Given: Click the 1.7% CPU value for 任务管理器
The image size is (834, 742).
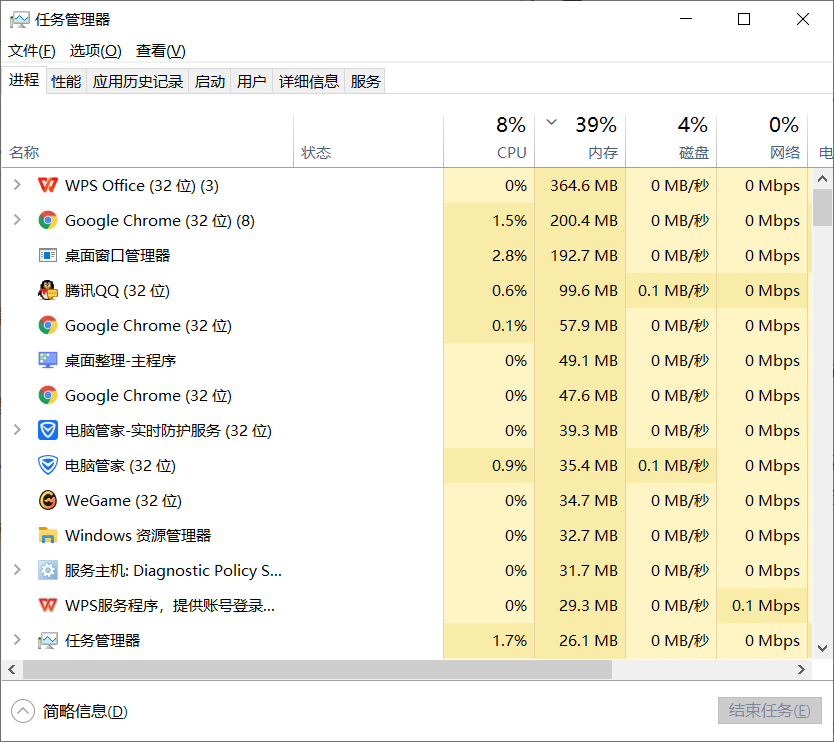Looking at the screenshot, I should coord(509,640).
